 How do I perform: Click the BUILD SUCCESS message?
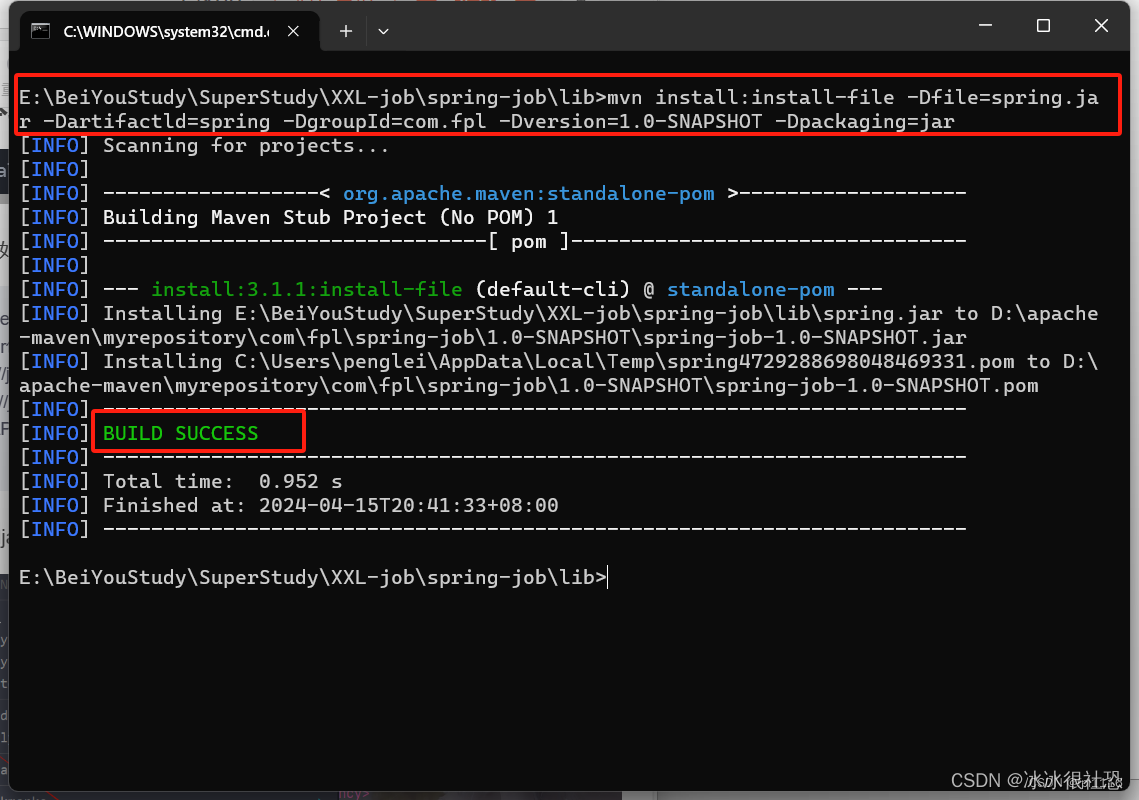point(180,433)
